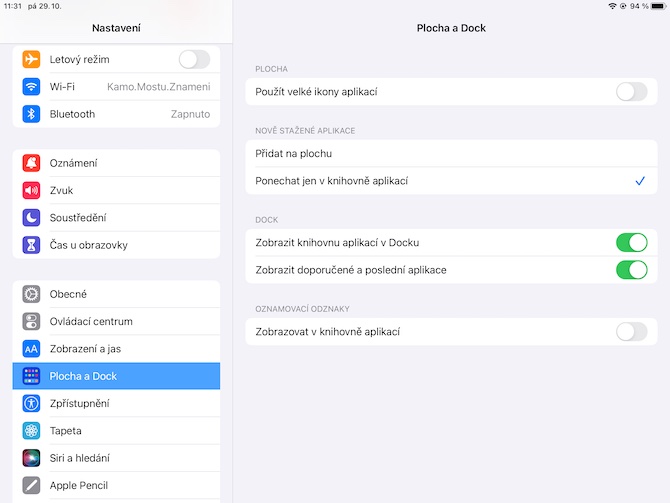Tap the Soustředění moon icon

[31, 217]
